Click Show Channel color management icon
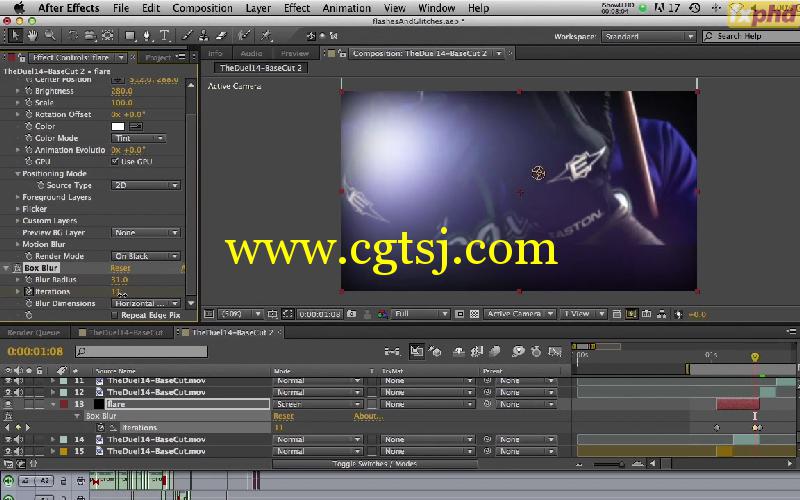 383,314
